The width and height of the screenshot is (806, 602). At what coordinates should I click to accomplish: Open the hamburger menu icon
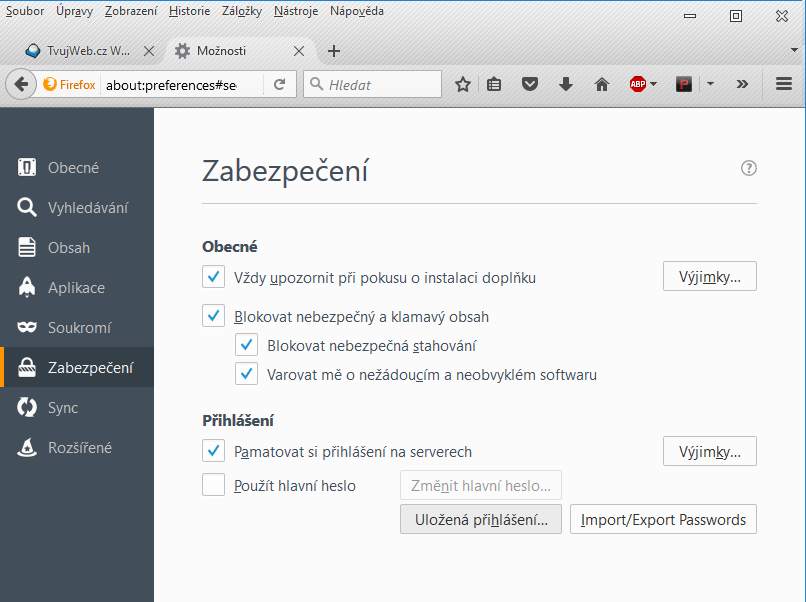tap(784, 85)
